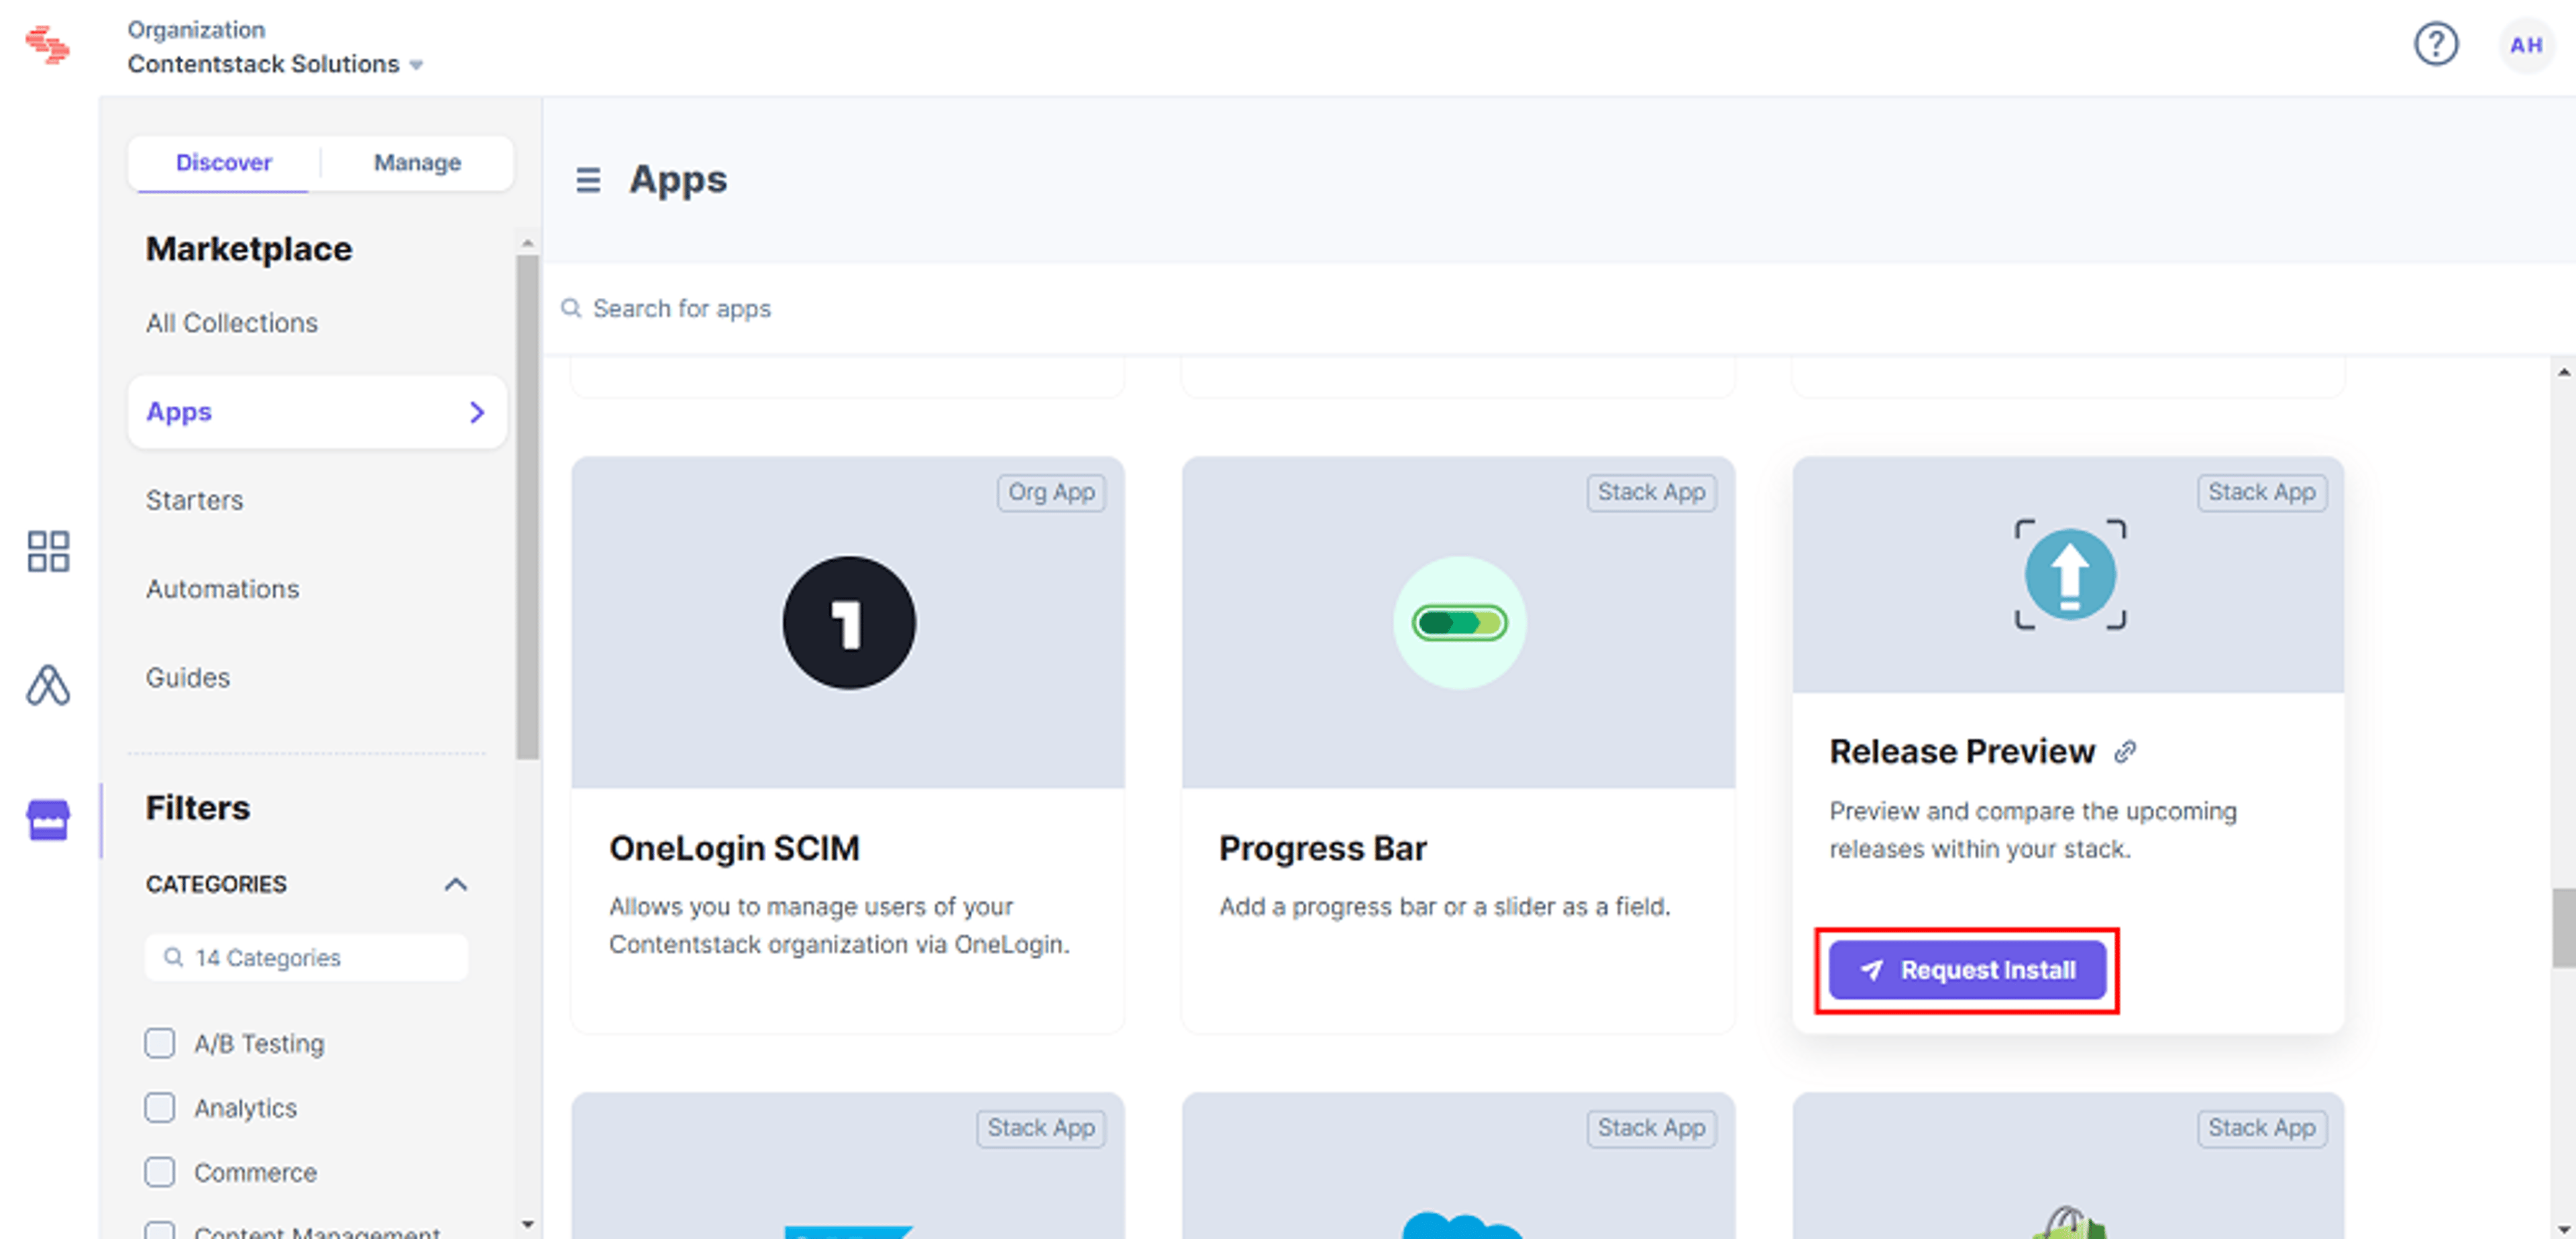Toggle the Analytics checkbox
Image resolution: width=2576 pixels, height=1239 pixels.
point(160,1107)
